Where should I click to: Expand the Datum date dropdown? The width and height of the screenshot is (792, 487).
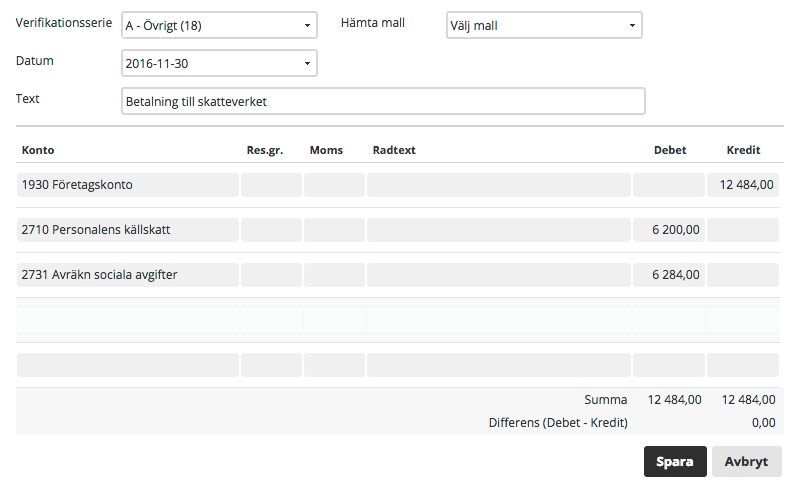(x=219, y=63)
